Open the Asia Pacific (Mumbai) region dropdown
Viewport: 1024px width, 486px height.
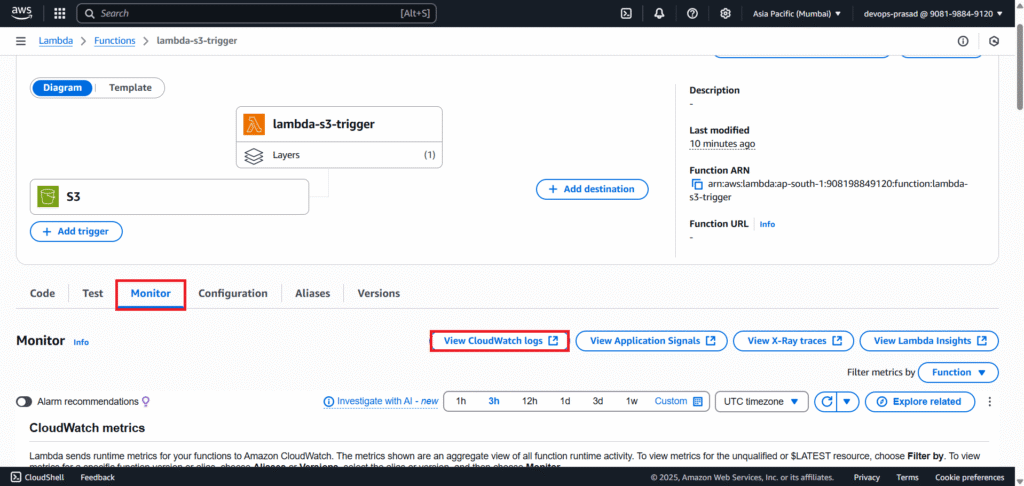(x=797, y=13)
